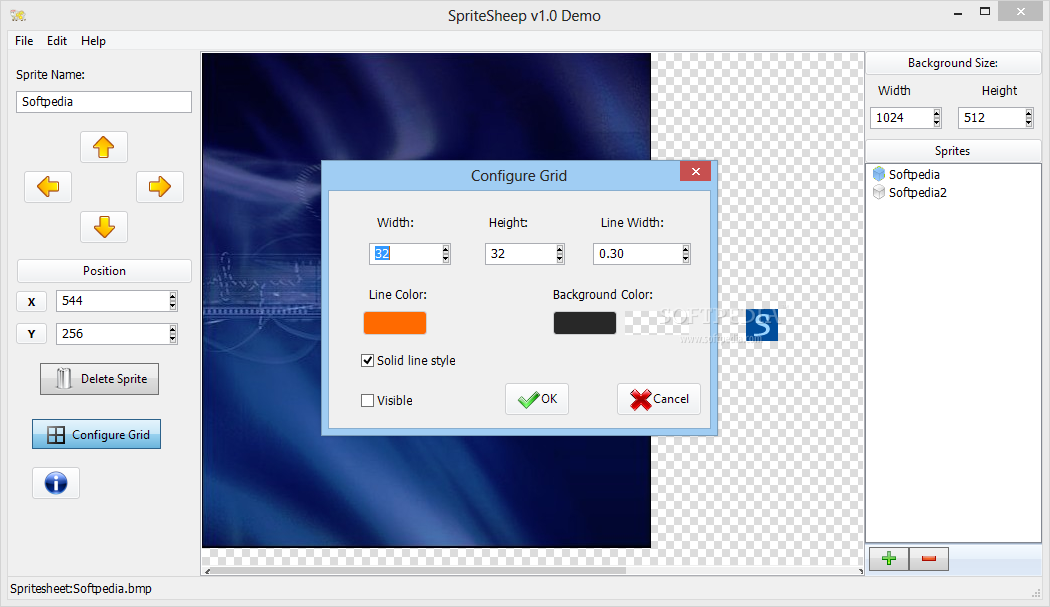Uncheck Solid line style
The image size is (1050, 607).
(x=368, y=360)
